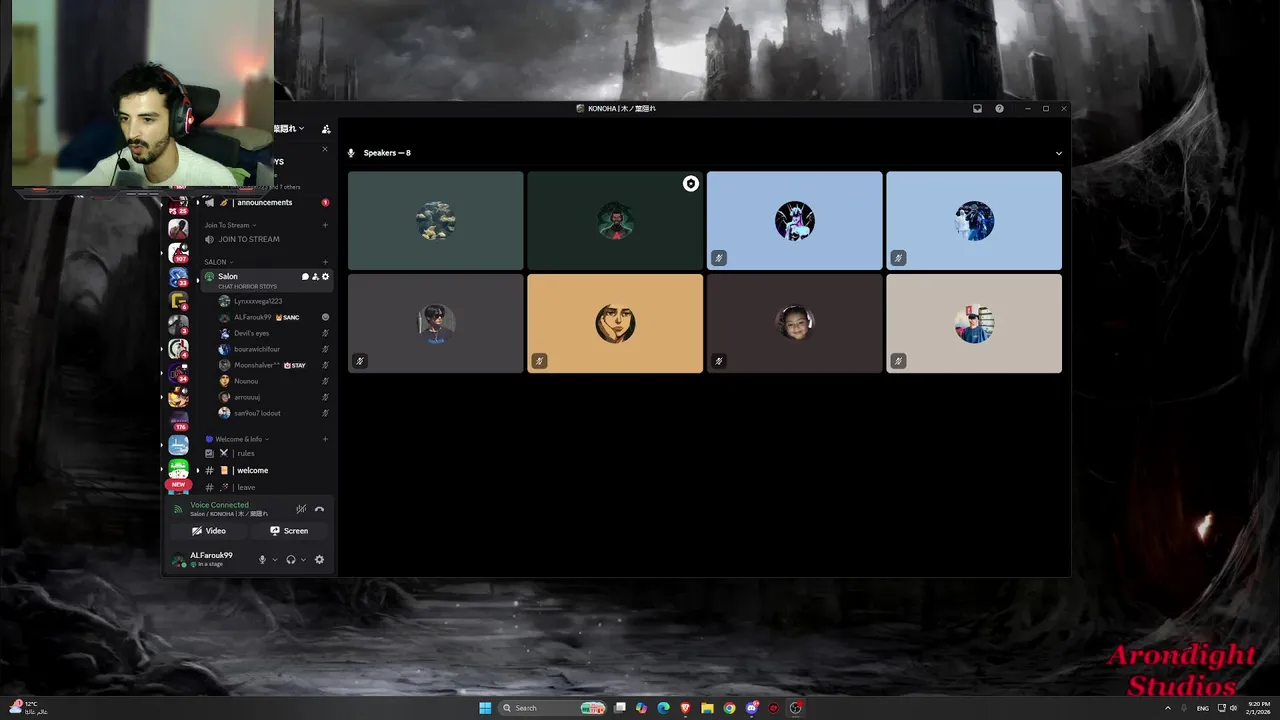Open File Explorer from taskbar
This screenshot has width=1280, height=720.
click(707, 708)
